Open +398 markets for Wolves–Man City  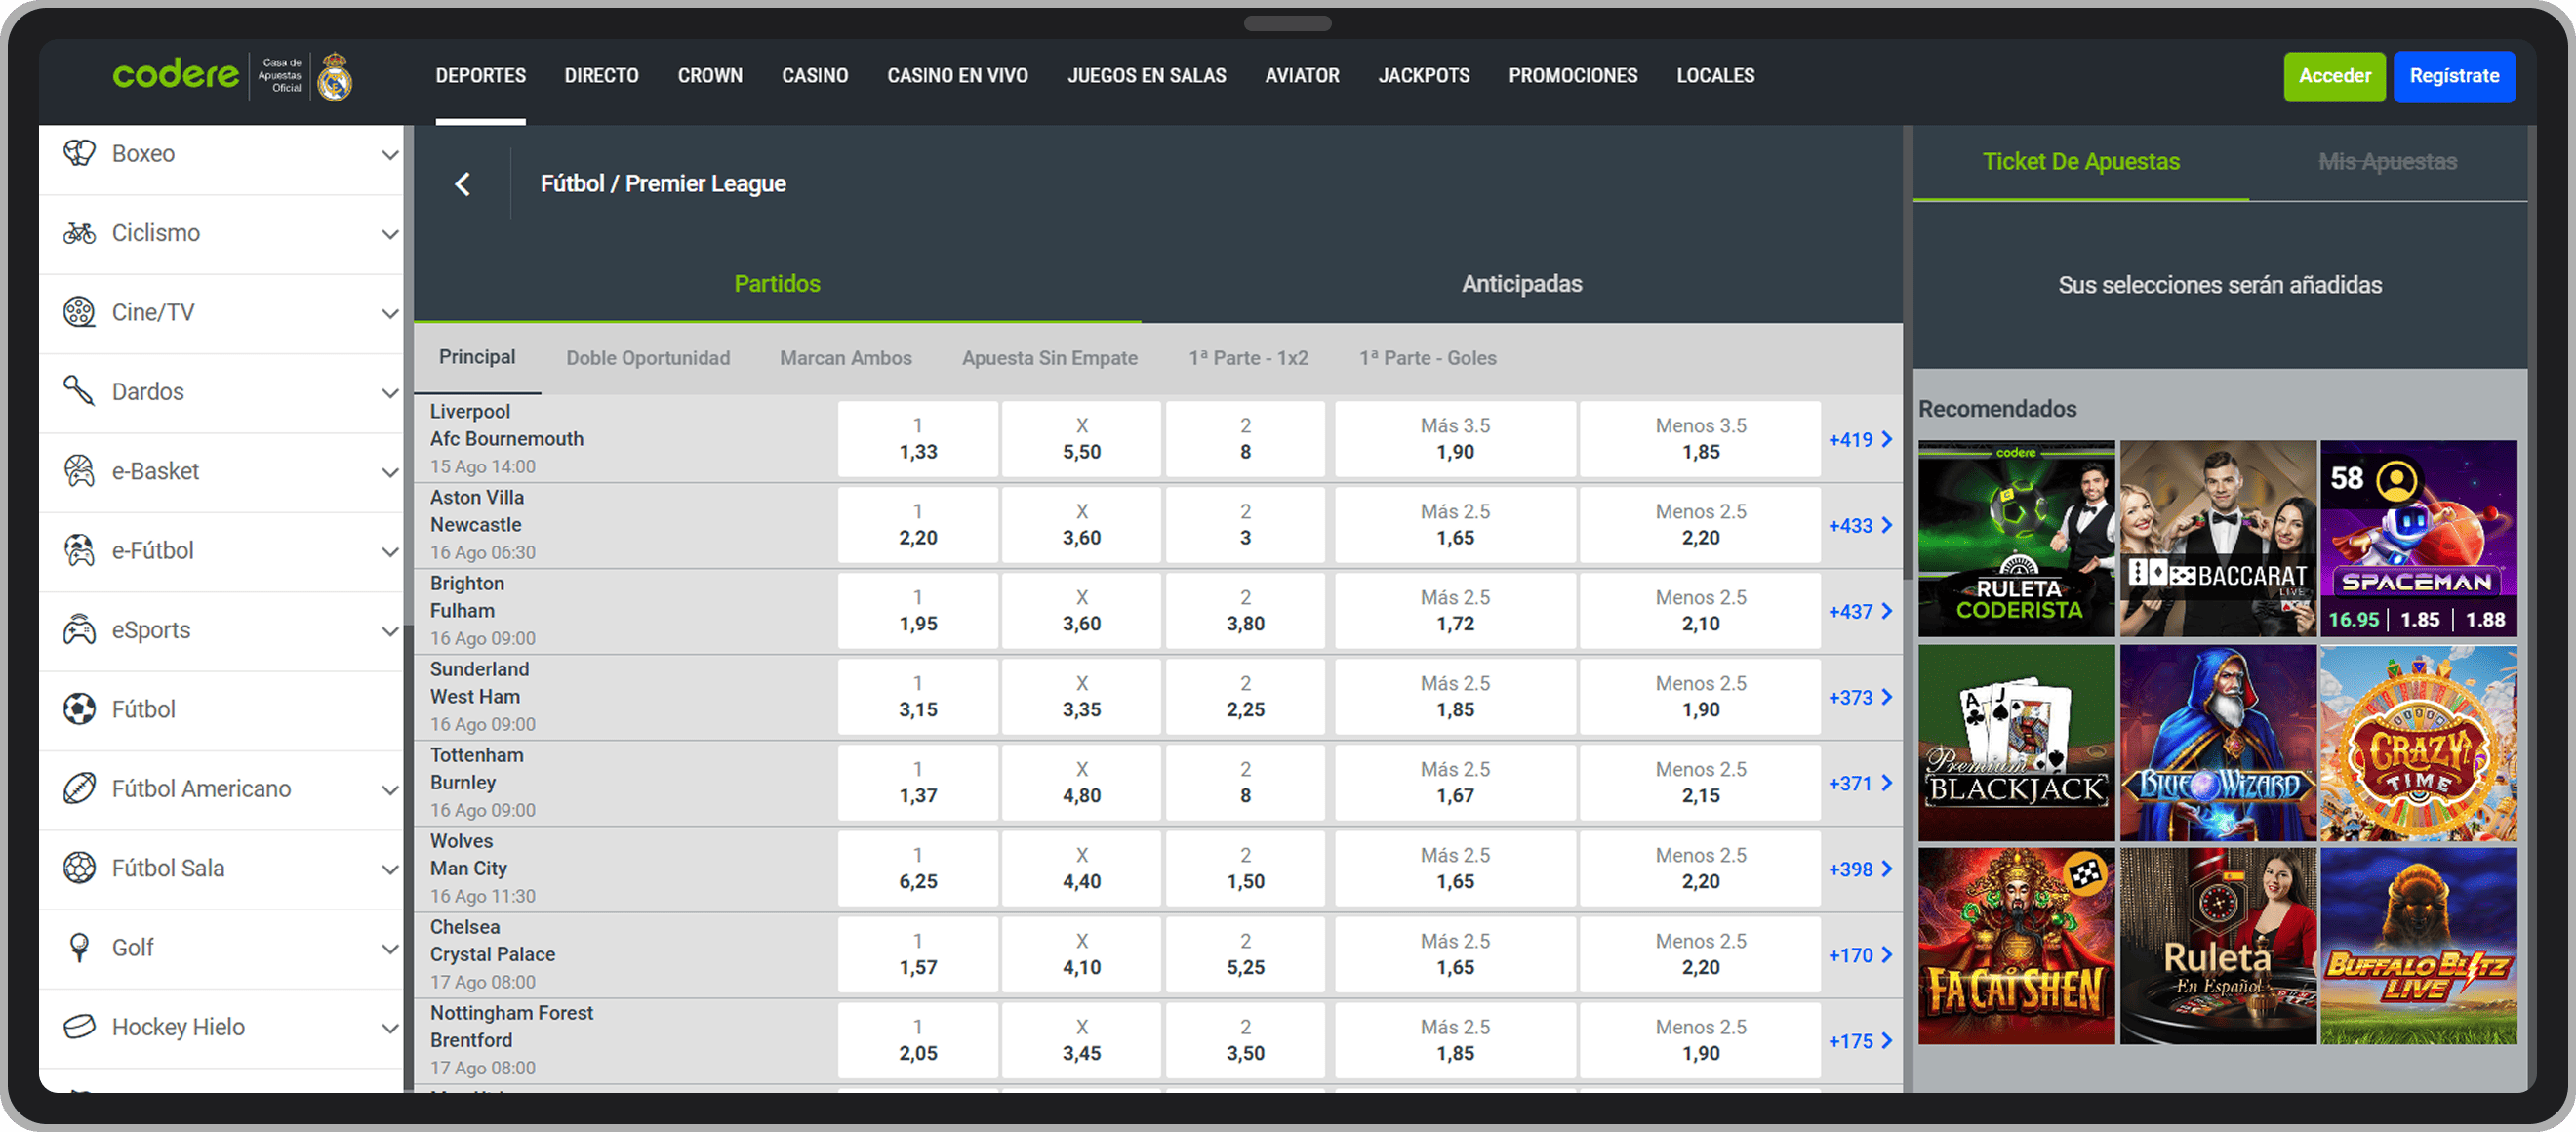(1860, 870)
